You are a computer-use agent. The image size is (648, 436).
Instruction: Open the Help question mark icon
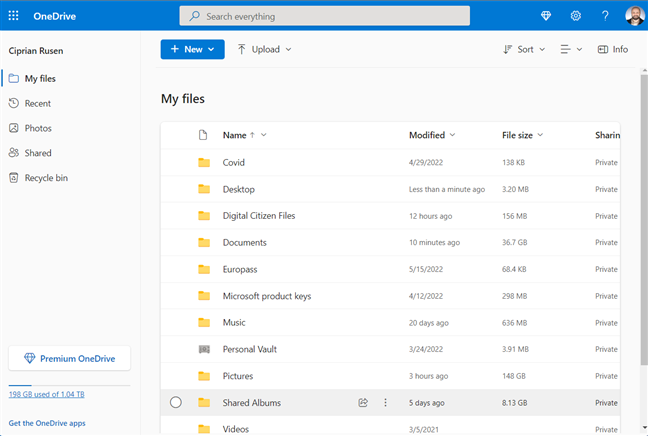point(605,16)
